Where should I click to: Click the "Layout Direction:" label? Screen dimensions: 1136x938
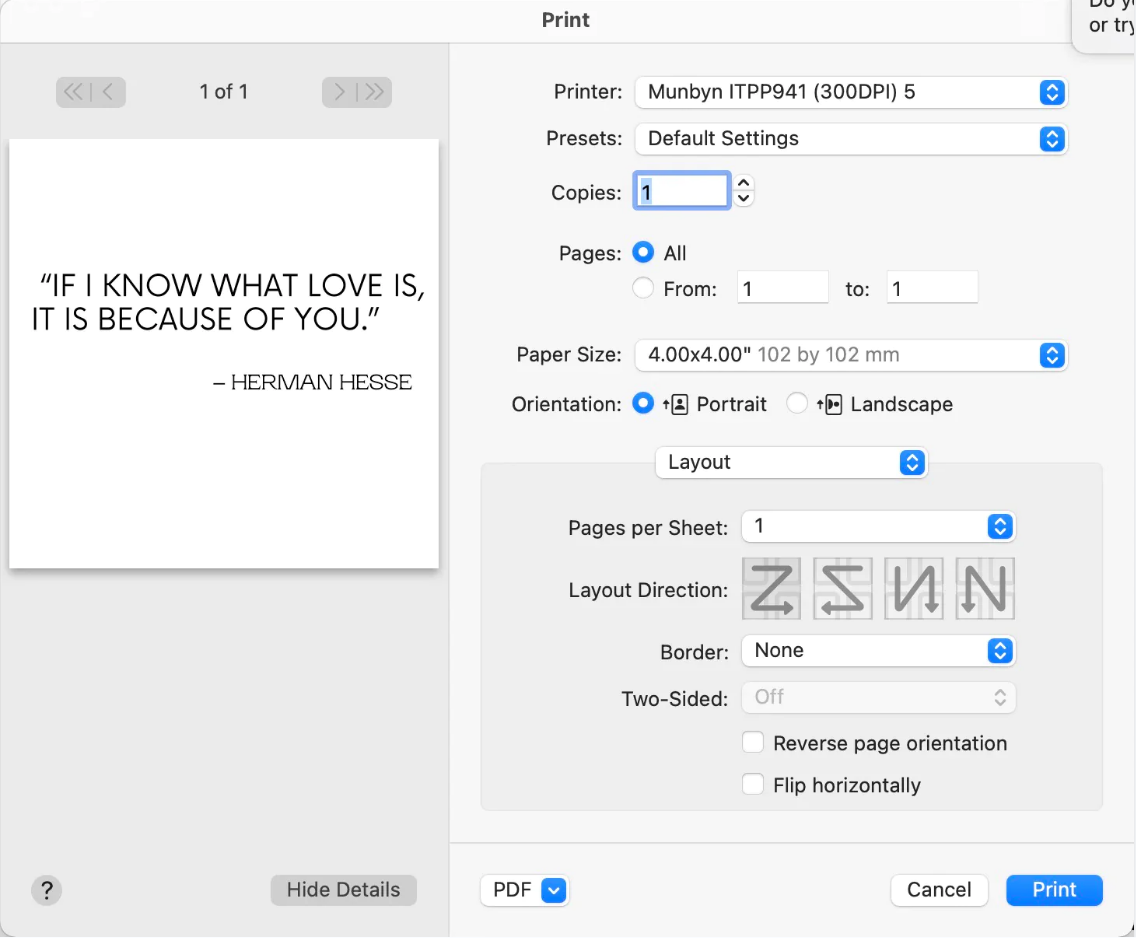click(648, 590)
